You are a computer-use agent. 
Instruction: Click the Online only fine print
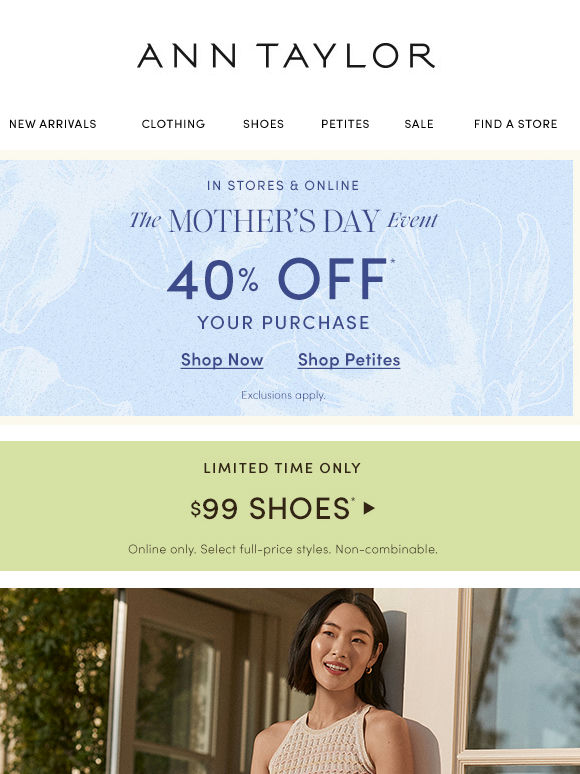[283, 549]
